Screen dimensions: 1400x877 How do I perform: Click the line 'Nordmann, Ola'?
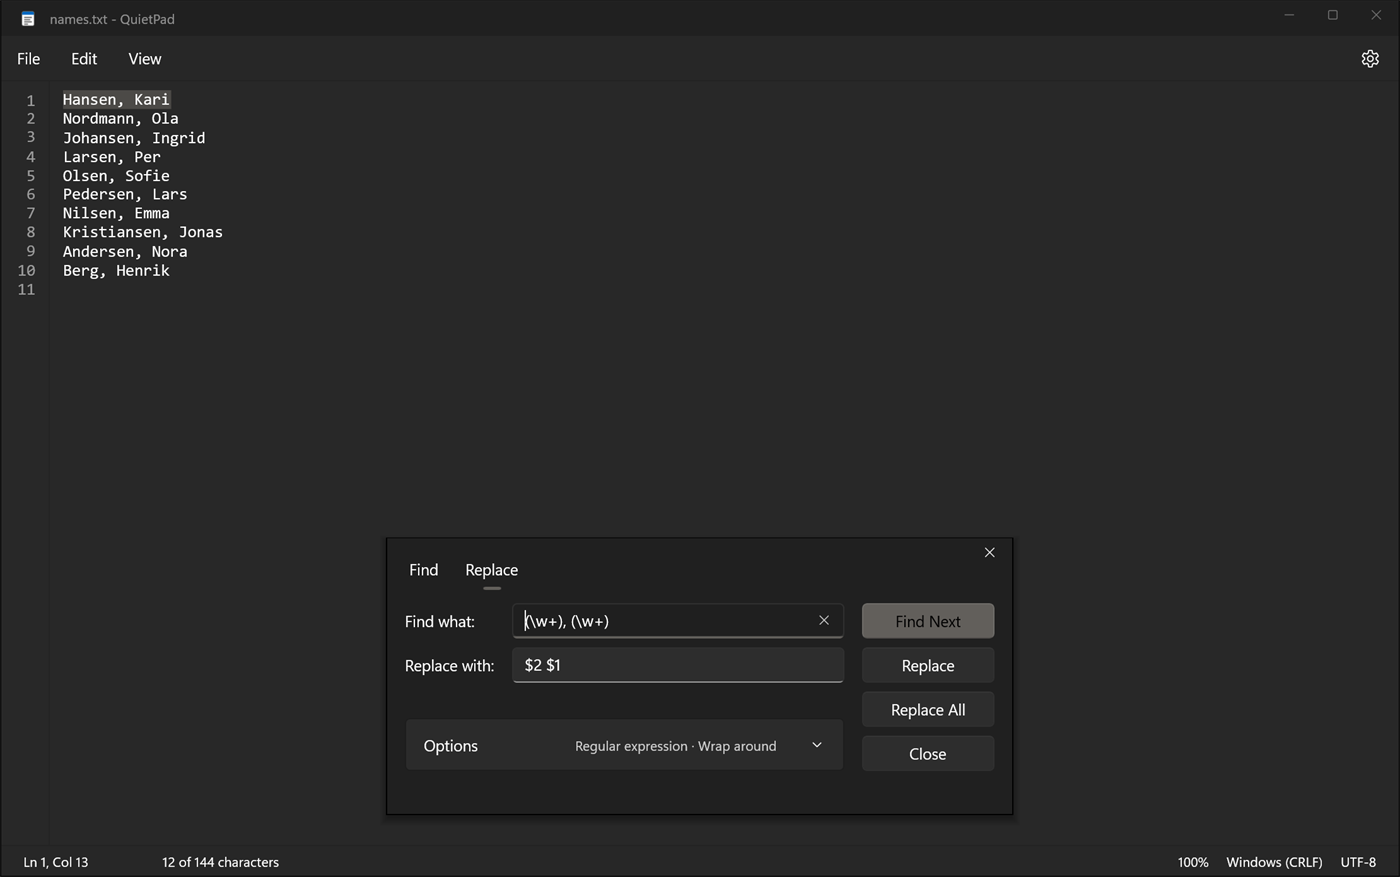click(121, 119)
